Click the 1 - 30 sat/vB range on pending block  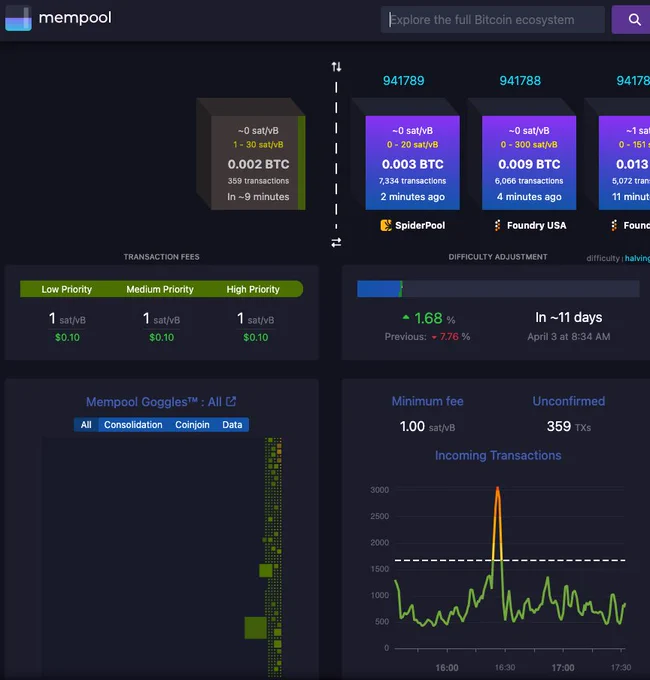[x=258, y=144]
